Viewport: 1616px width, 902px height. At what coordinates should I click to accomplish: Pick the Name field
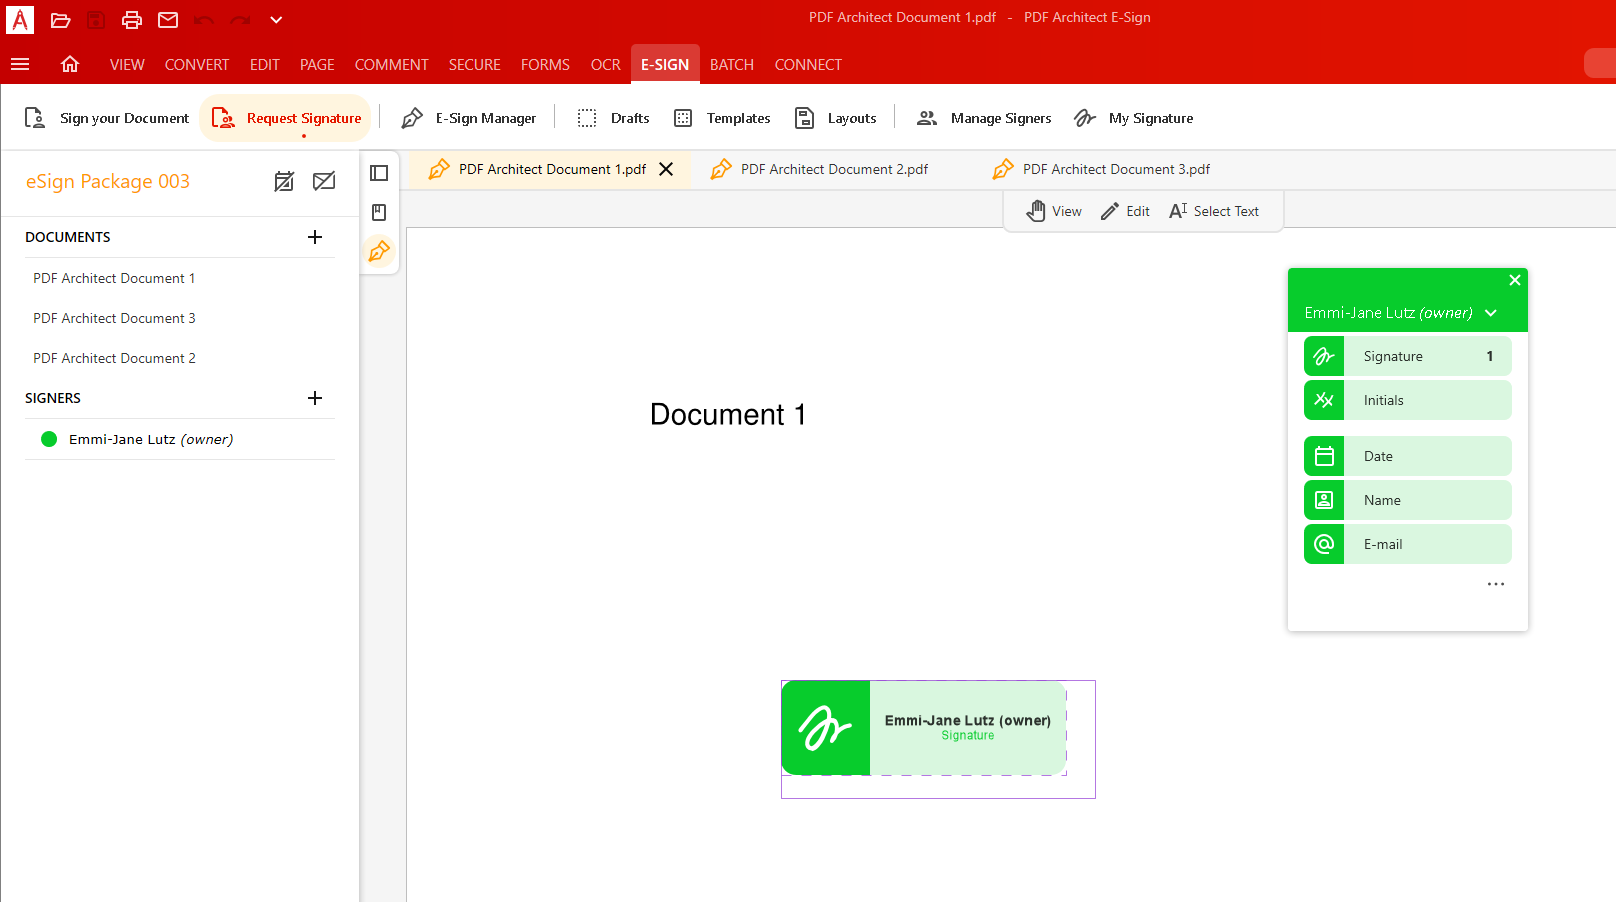pyautogui.click(x=1408, y=500)
